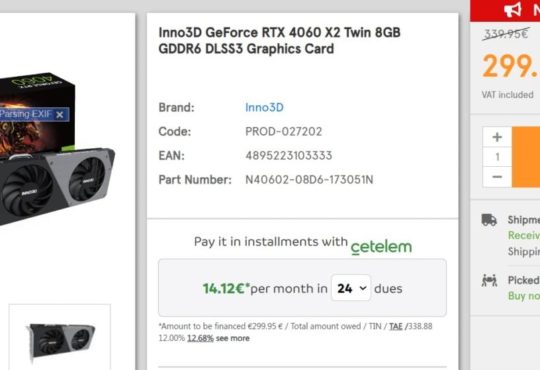Click the see more financing link
This screenshot has height=370, width=540.
(232, 338)
